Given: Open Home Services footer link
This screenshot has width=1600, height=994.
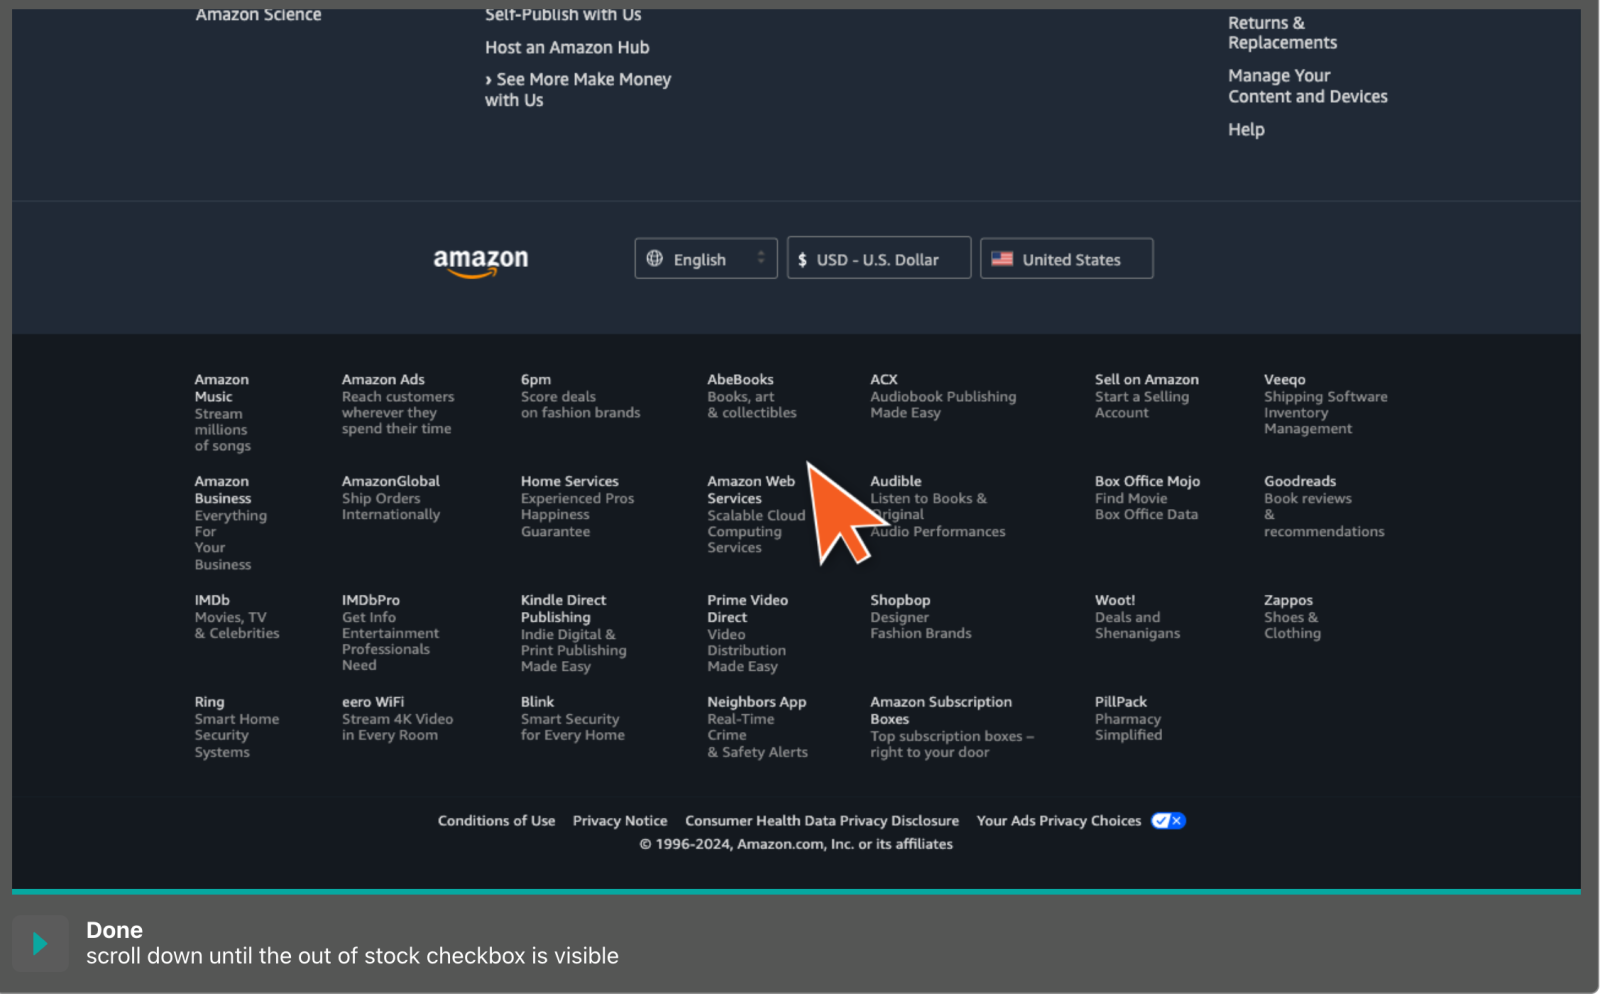Looking at the screenshot, I should pyautogui.click(x=577, y=506).
